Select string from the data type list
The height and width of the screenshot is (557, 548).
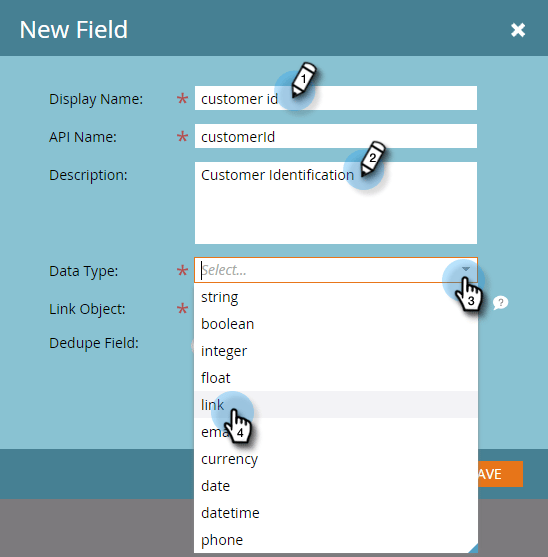coord(336,297)
